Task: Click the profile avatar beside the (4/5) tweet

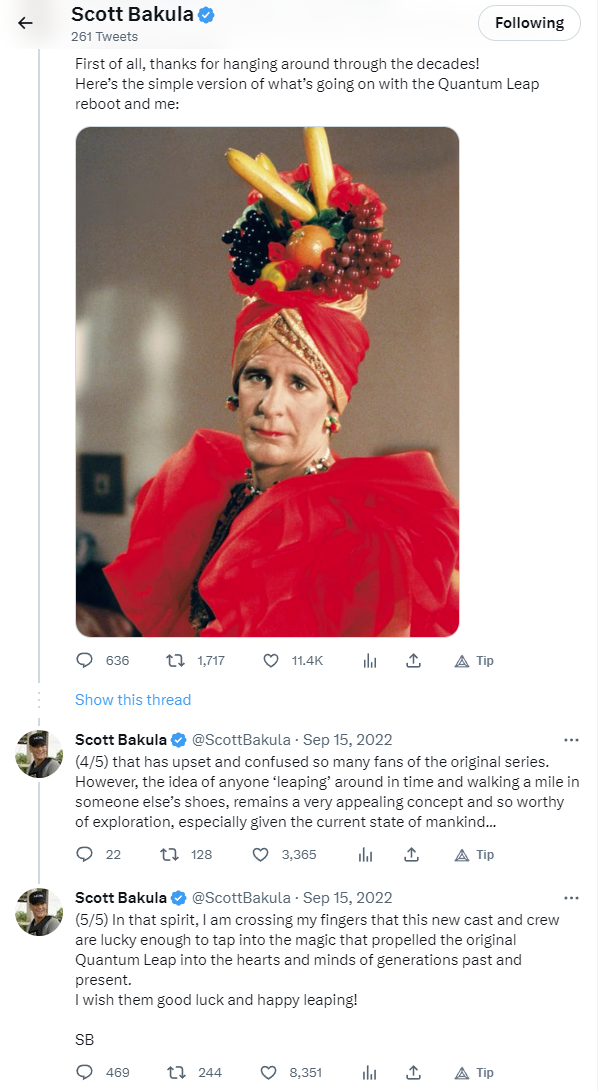Action: pyautogui.click(x=40, y=753)
